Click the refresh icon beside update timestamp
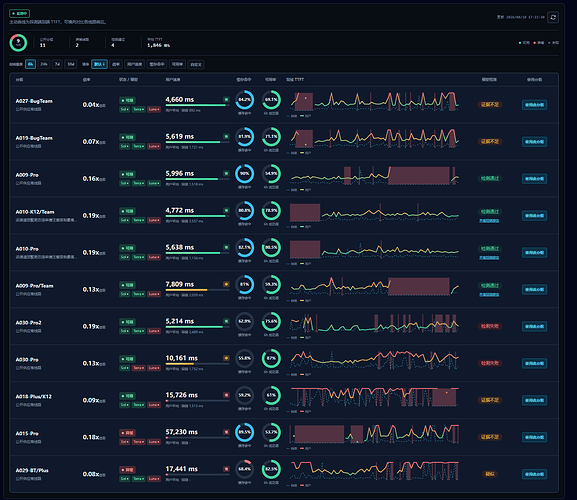Viewport: 577px width, 500px height. (x=553, y=17)
